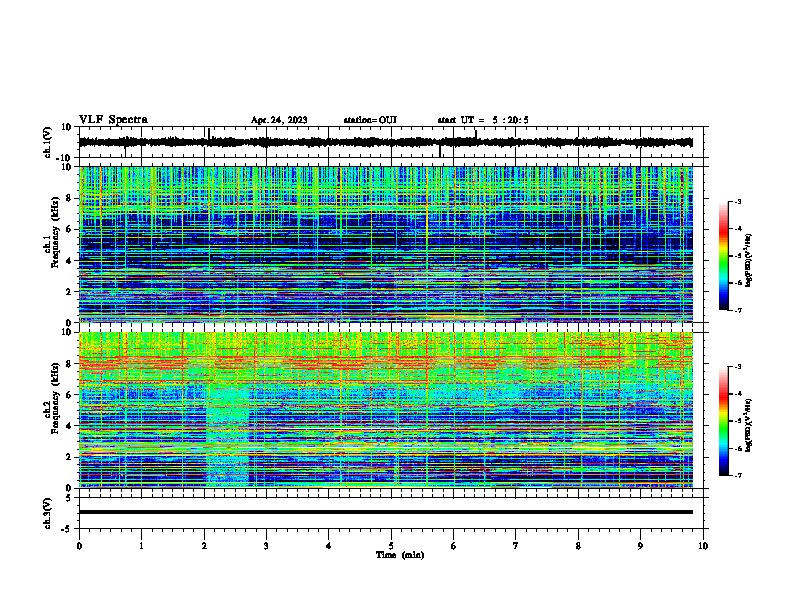This screenshot has height=612, width=792.
Task: Click the ch.1(V) waveform trace panel
Action: pyautogui.click(x=391, y=142)
